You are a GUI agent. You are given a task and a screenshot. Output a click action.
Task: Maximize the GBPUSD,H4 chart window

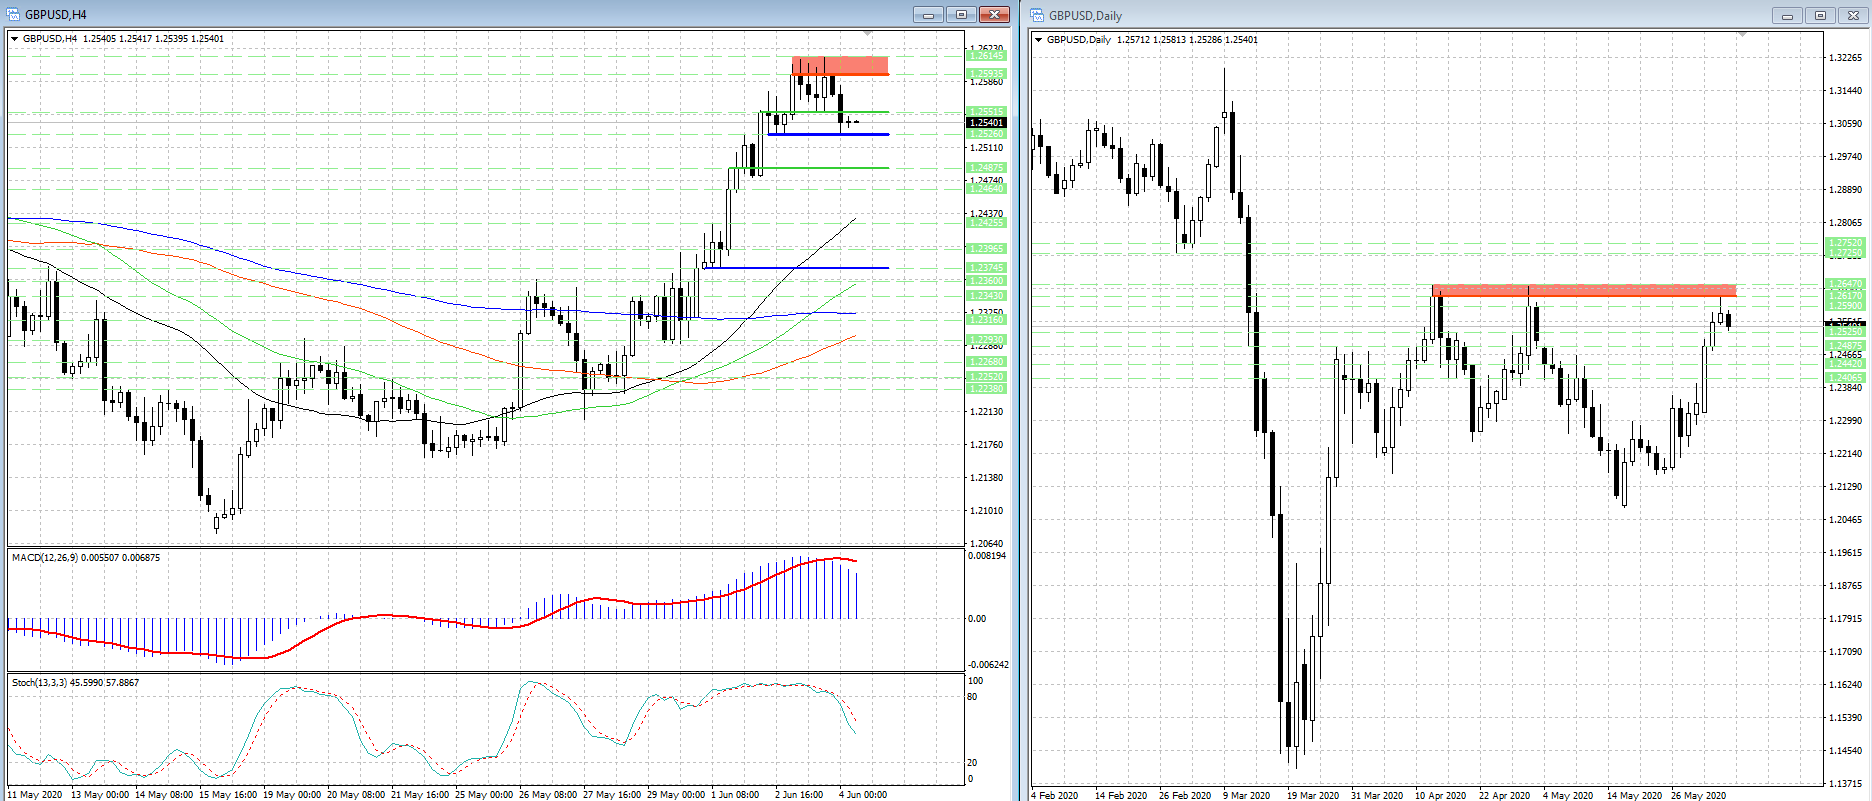(x=961, y=15)
